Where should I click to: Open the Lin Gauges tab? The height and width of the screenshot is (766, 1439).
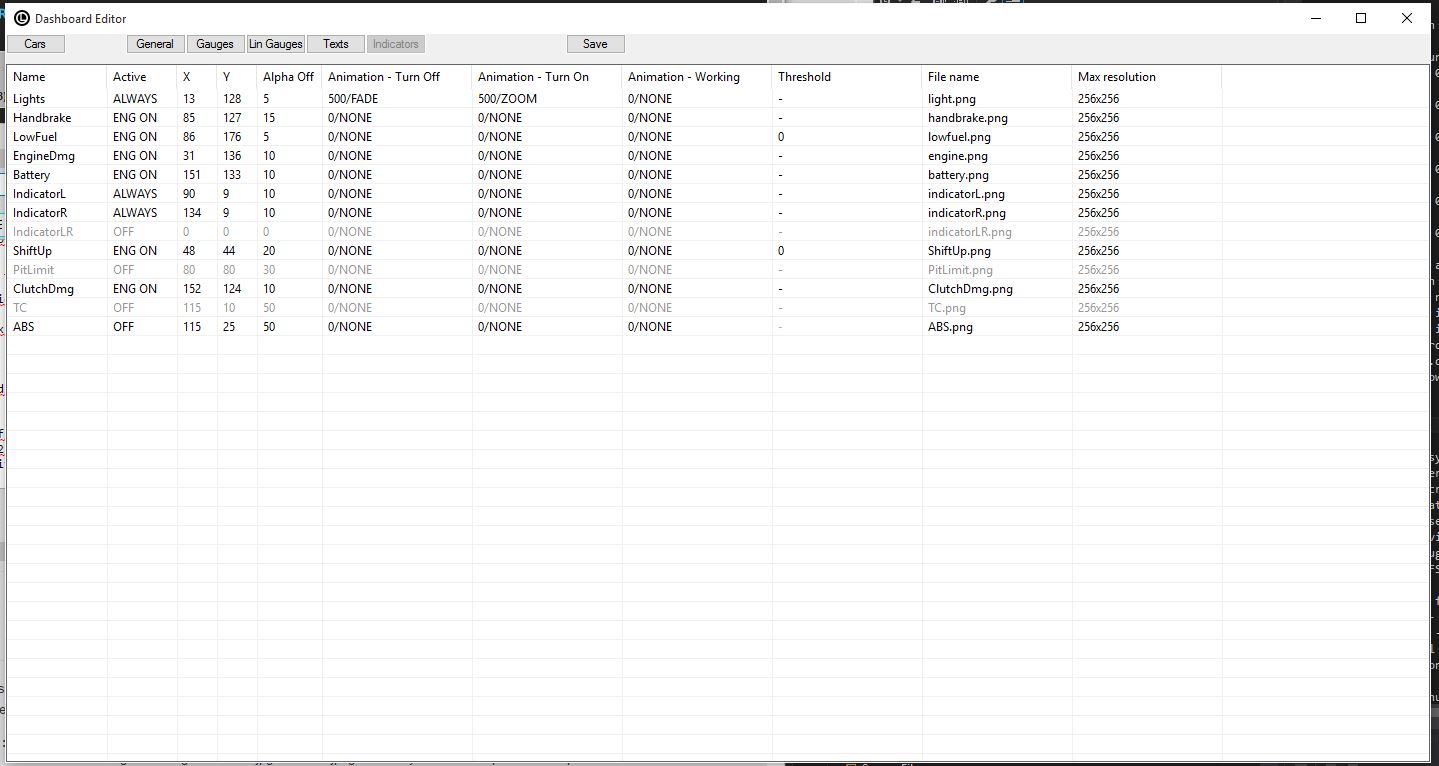coord(275,44)
